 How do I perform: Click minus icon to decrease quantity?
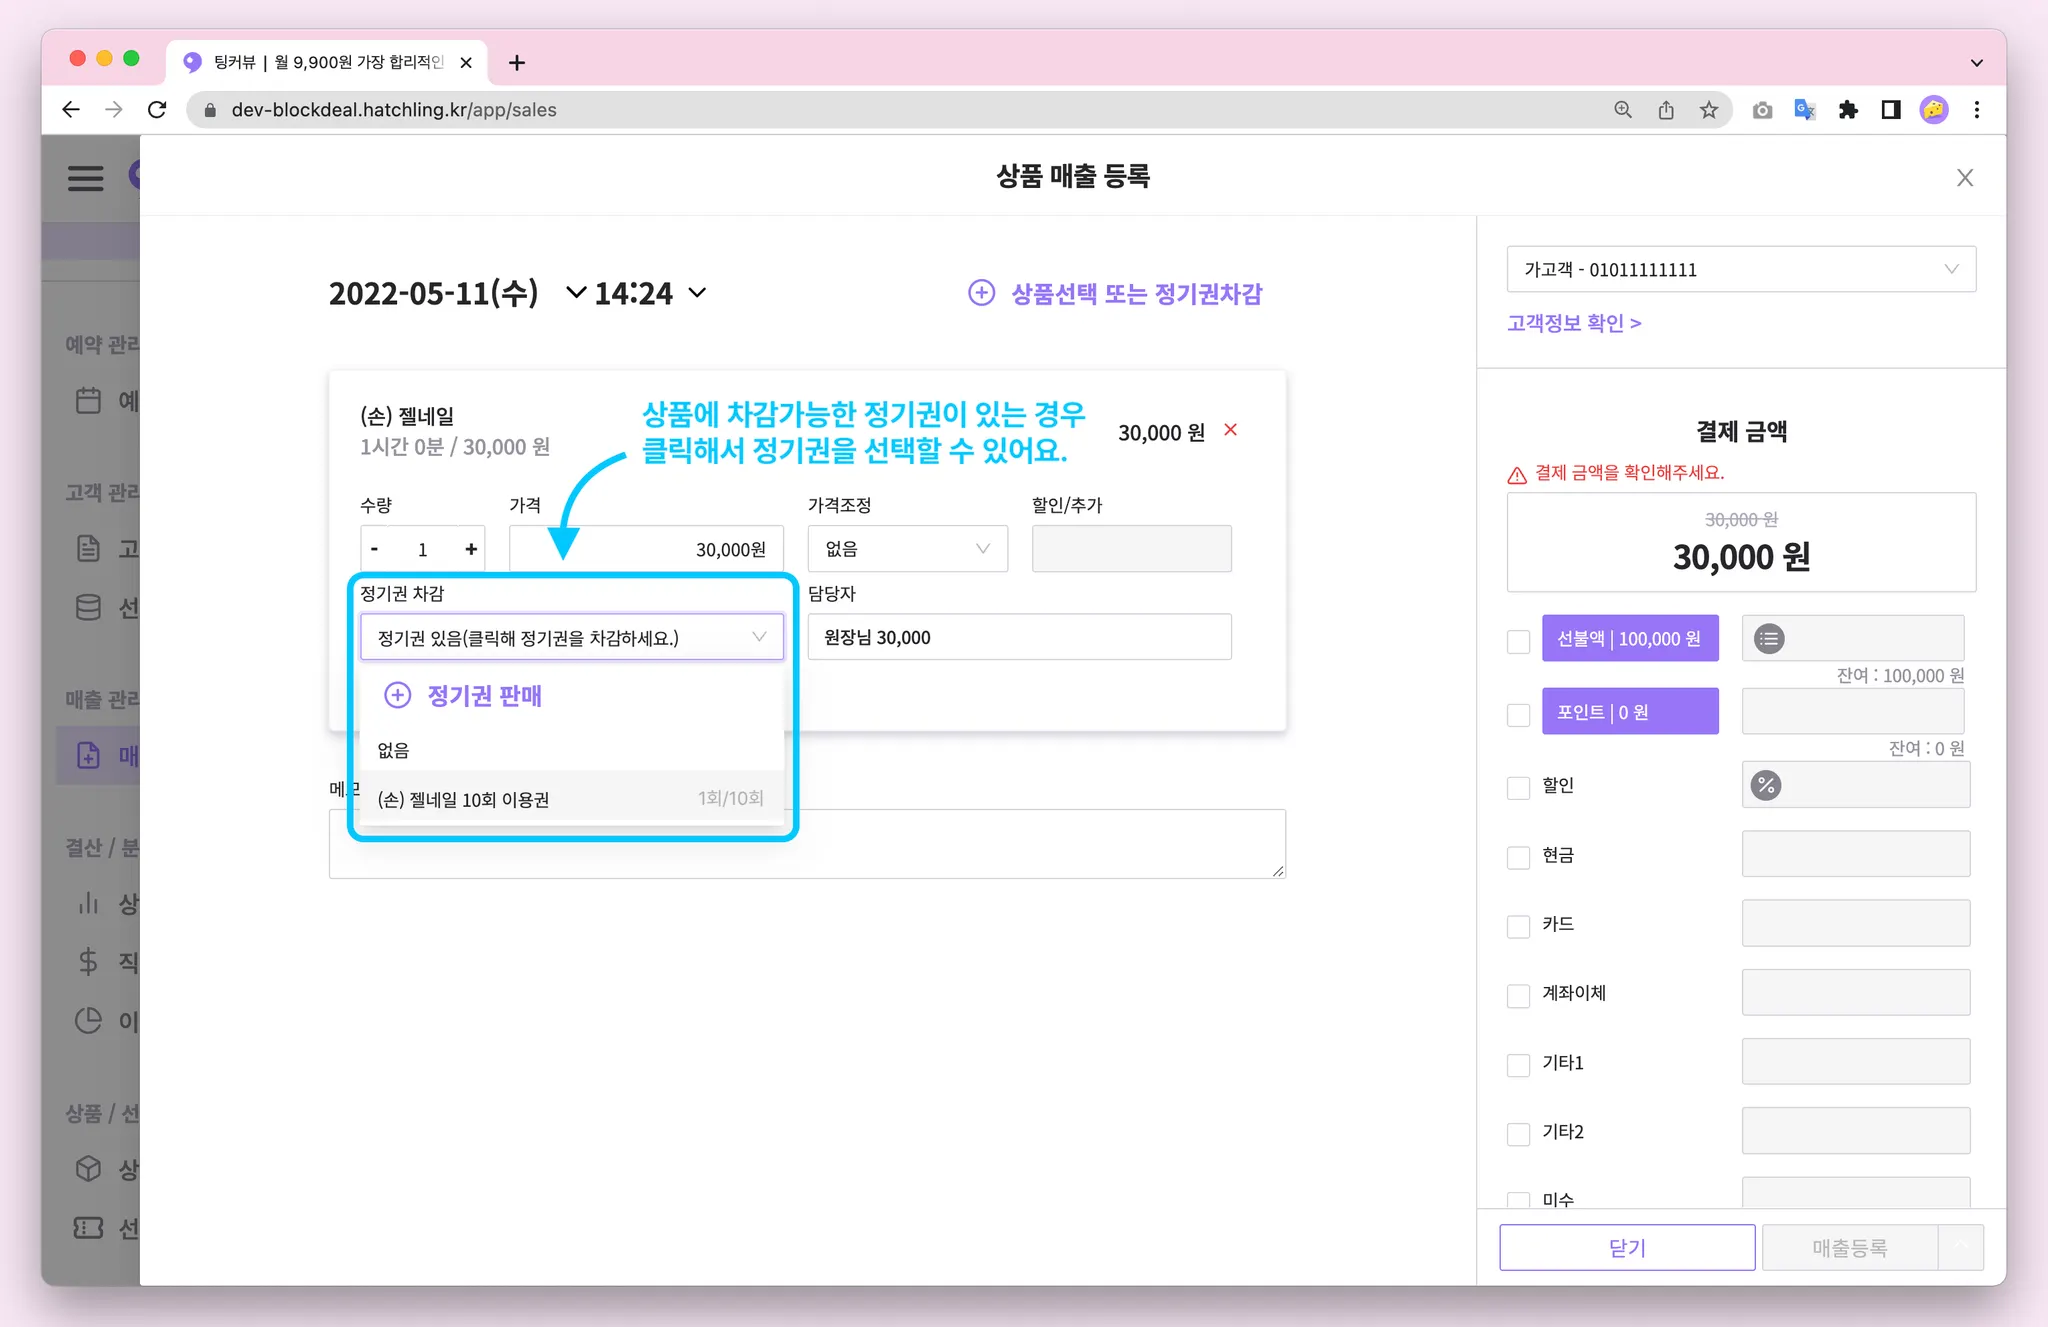(375, 549)
